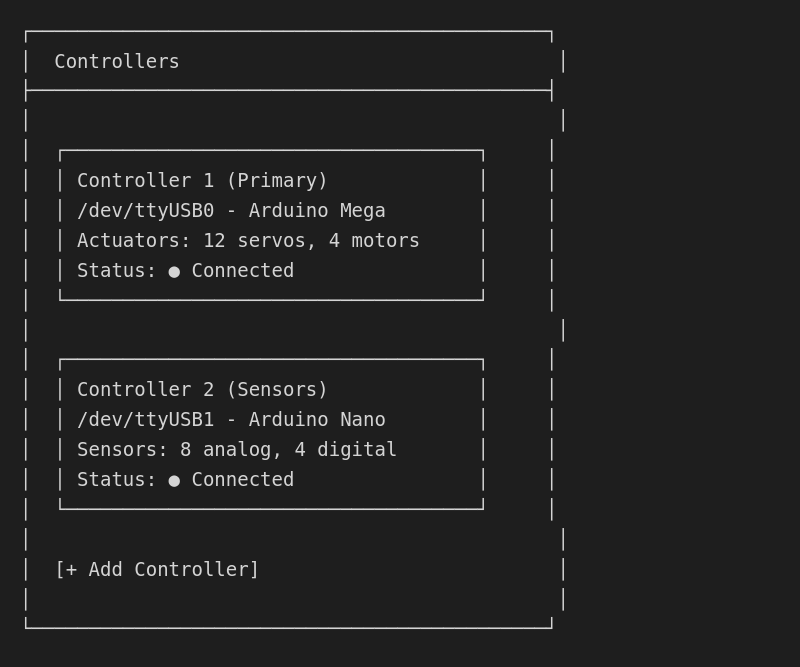Click the Arduino Nano board name
Image resolution: width=800 pixels, height=667 pixels.
(317, 420)
